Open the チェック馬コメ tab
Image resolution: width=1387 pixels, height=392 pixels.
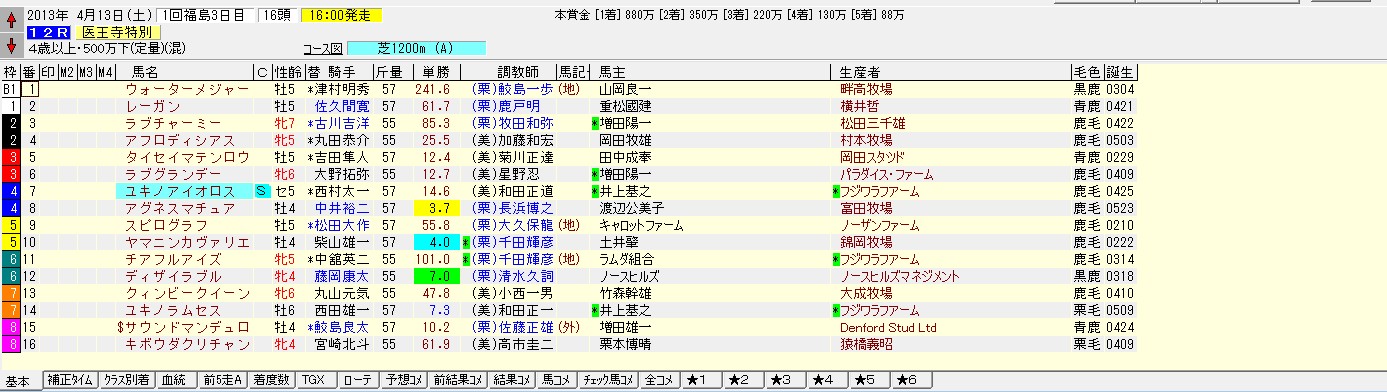point(609,381)
